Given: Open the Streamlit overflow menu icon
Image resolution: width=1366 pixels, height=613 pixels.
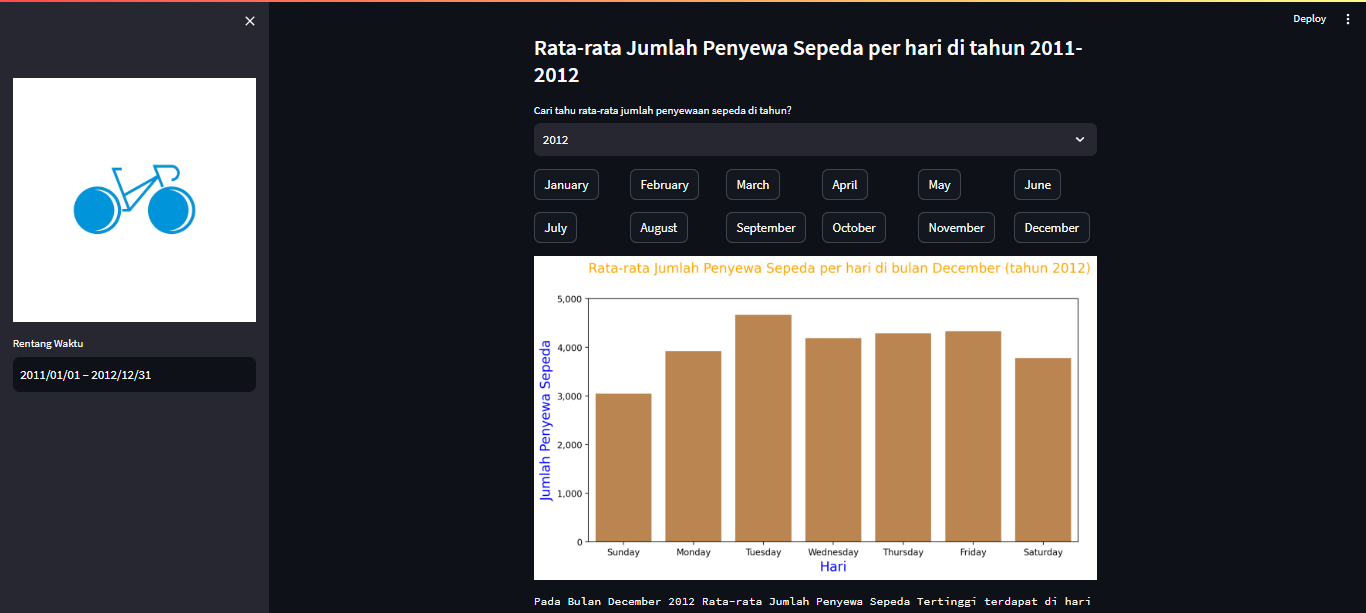Looking at the screenshot, I should [x=1349, y=18].
